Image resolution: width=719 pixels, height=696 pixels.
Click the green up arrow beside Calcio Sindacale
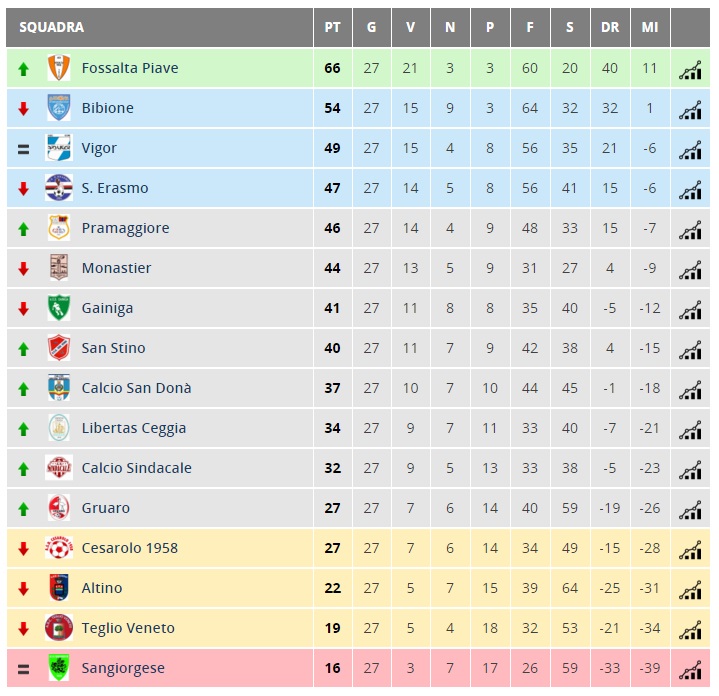pyautogui.click(x=23, y=469)
